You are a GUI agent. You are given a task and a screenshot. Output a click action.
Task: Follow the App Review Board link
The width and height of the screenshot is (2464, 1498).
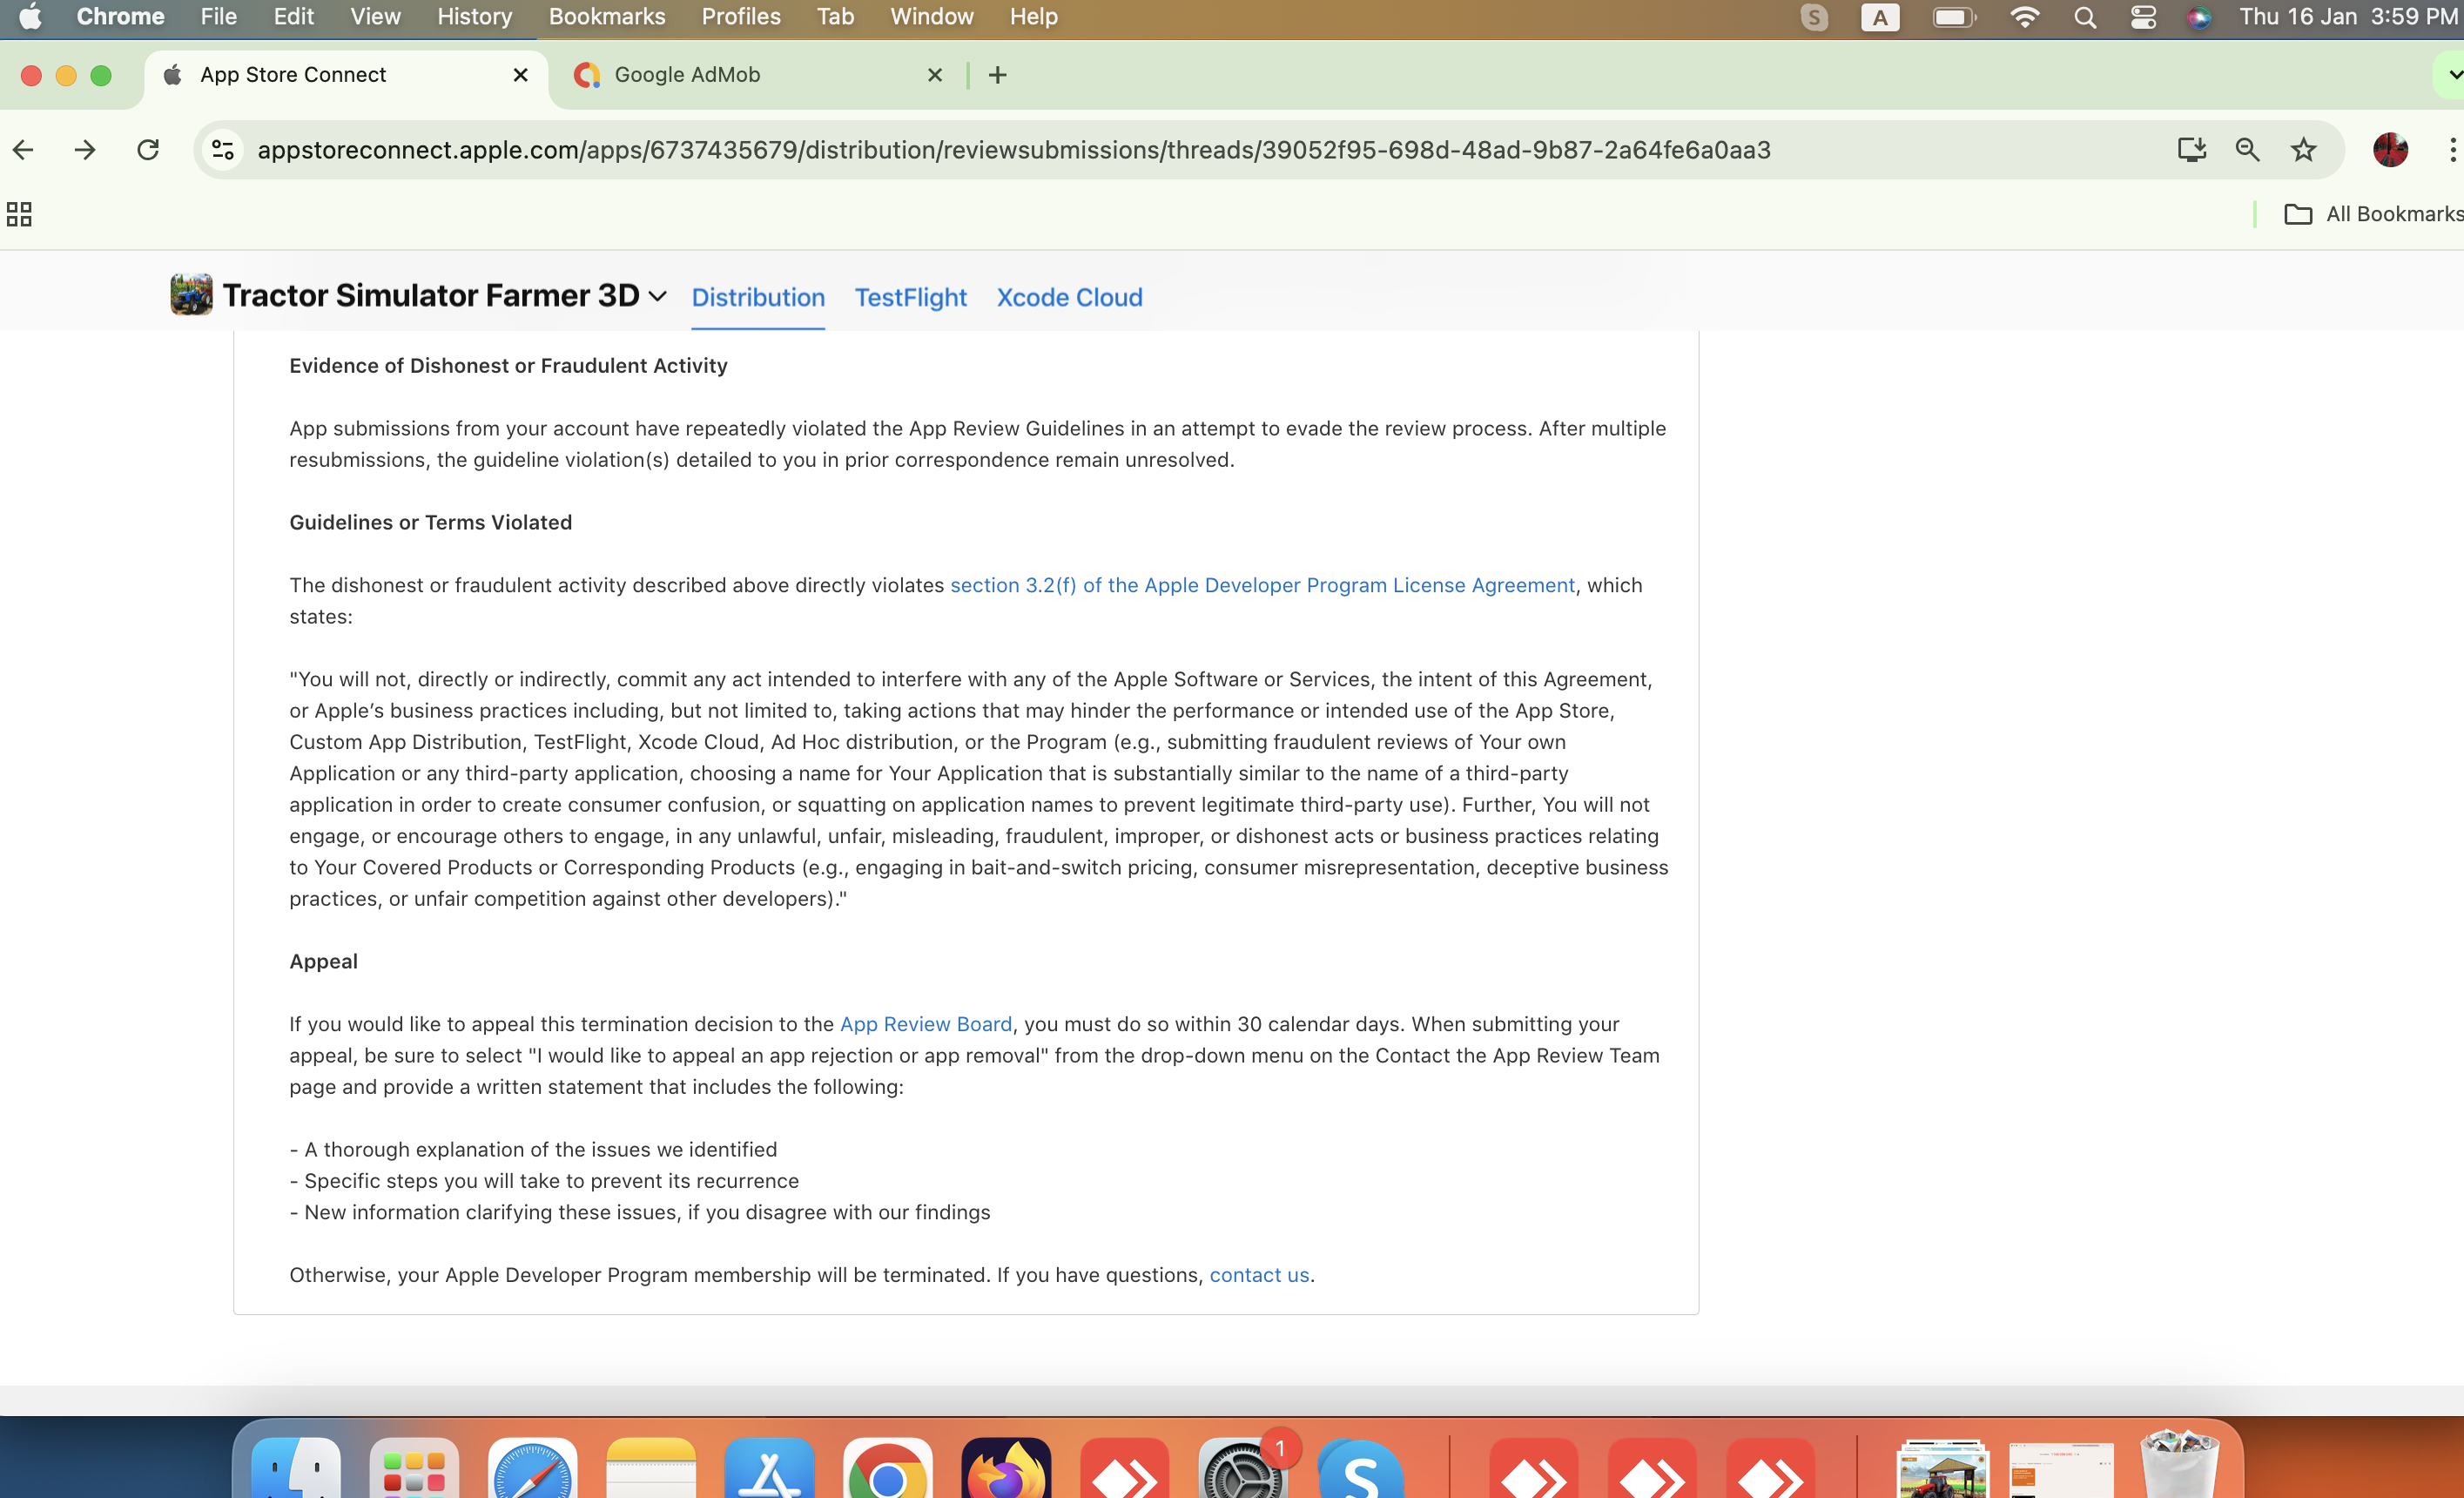tap(926, 1024)
